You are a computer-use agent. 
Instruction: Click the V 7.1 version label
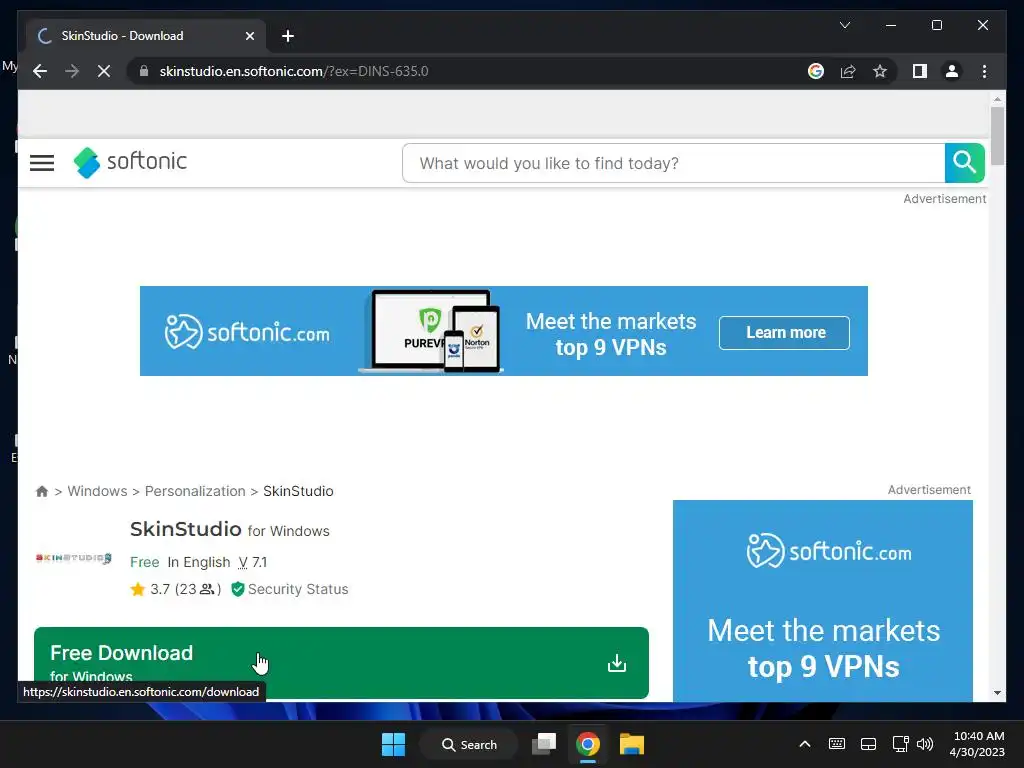click(x=253, y=562)
